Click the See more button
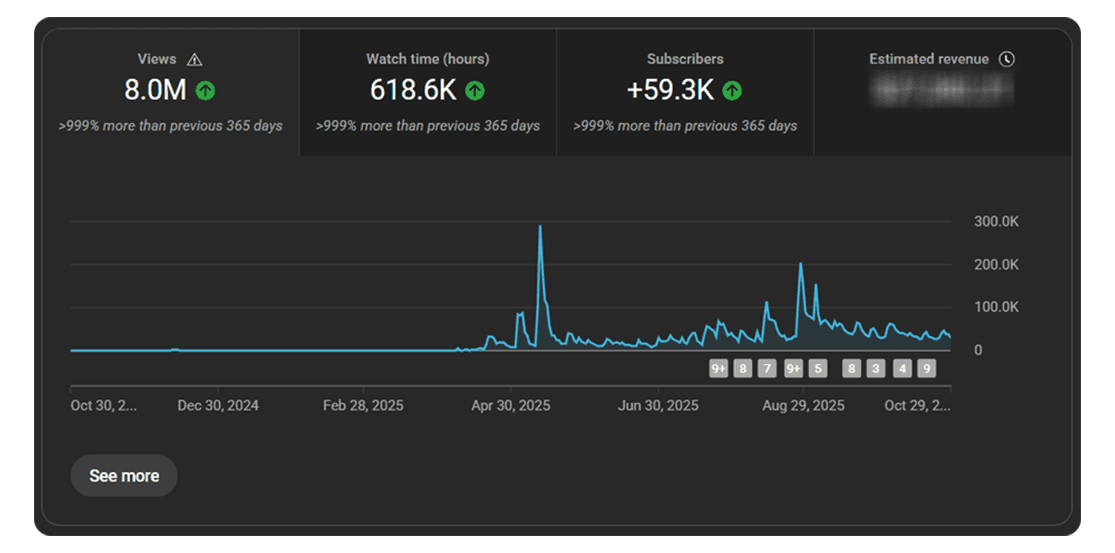1115x553 pixels. tap(124, 476)
